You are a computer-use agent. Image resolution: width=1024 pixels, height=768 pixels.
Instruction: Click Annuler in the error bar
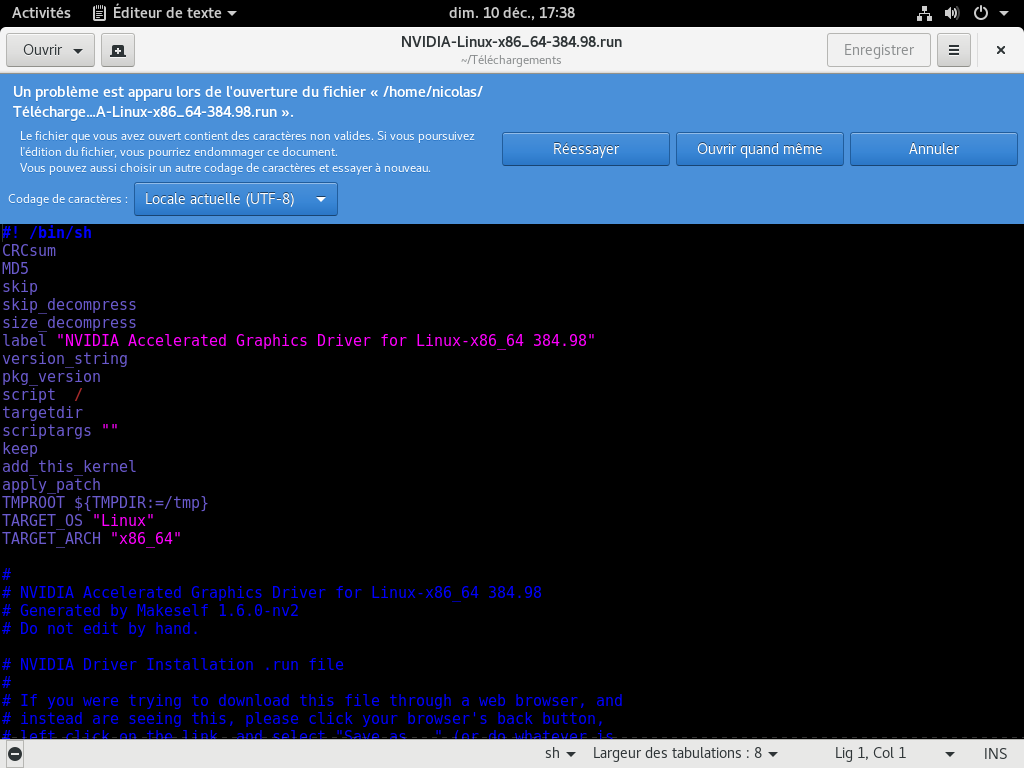tap(934, 149)
